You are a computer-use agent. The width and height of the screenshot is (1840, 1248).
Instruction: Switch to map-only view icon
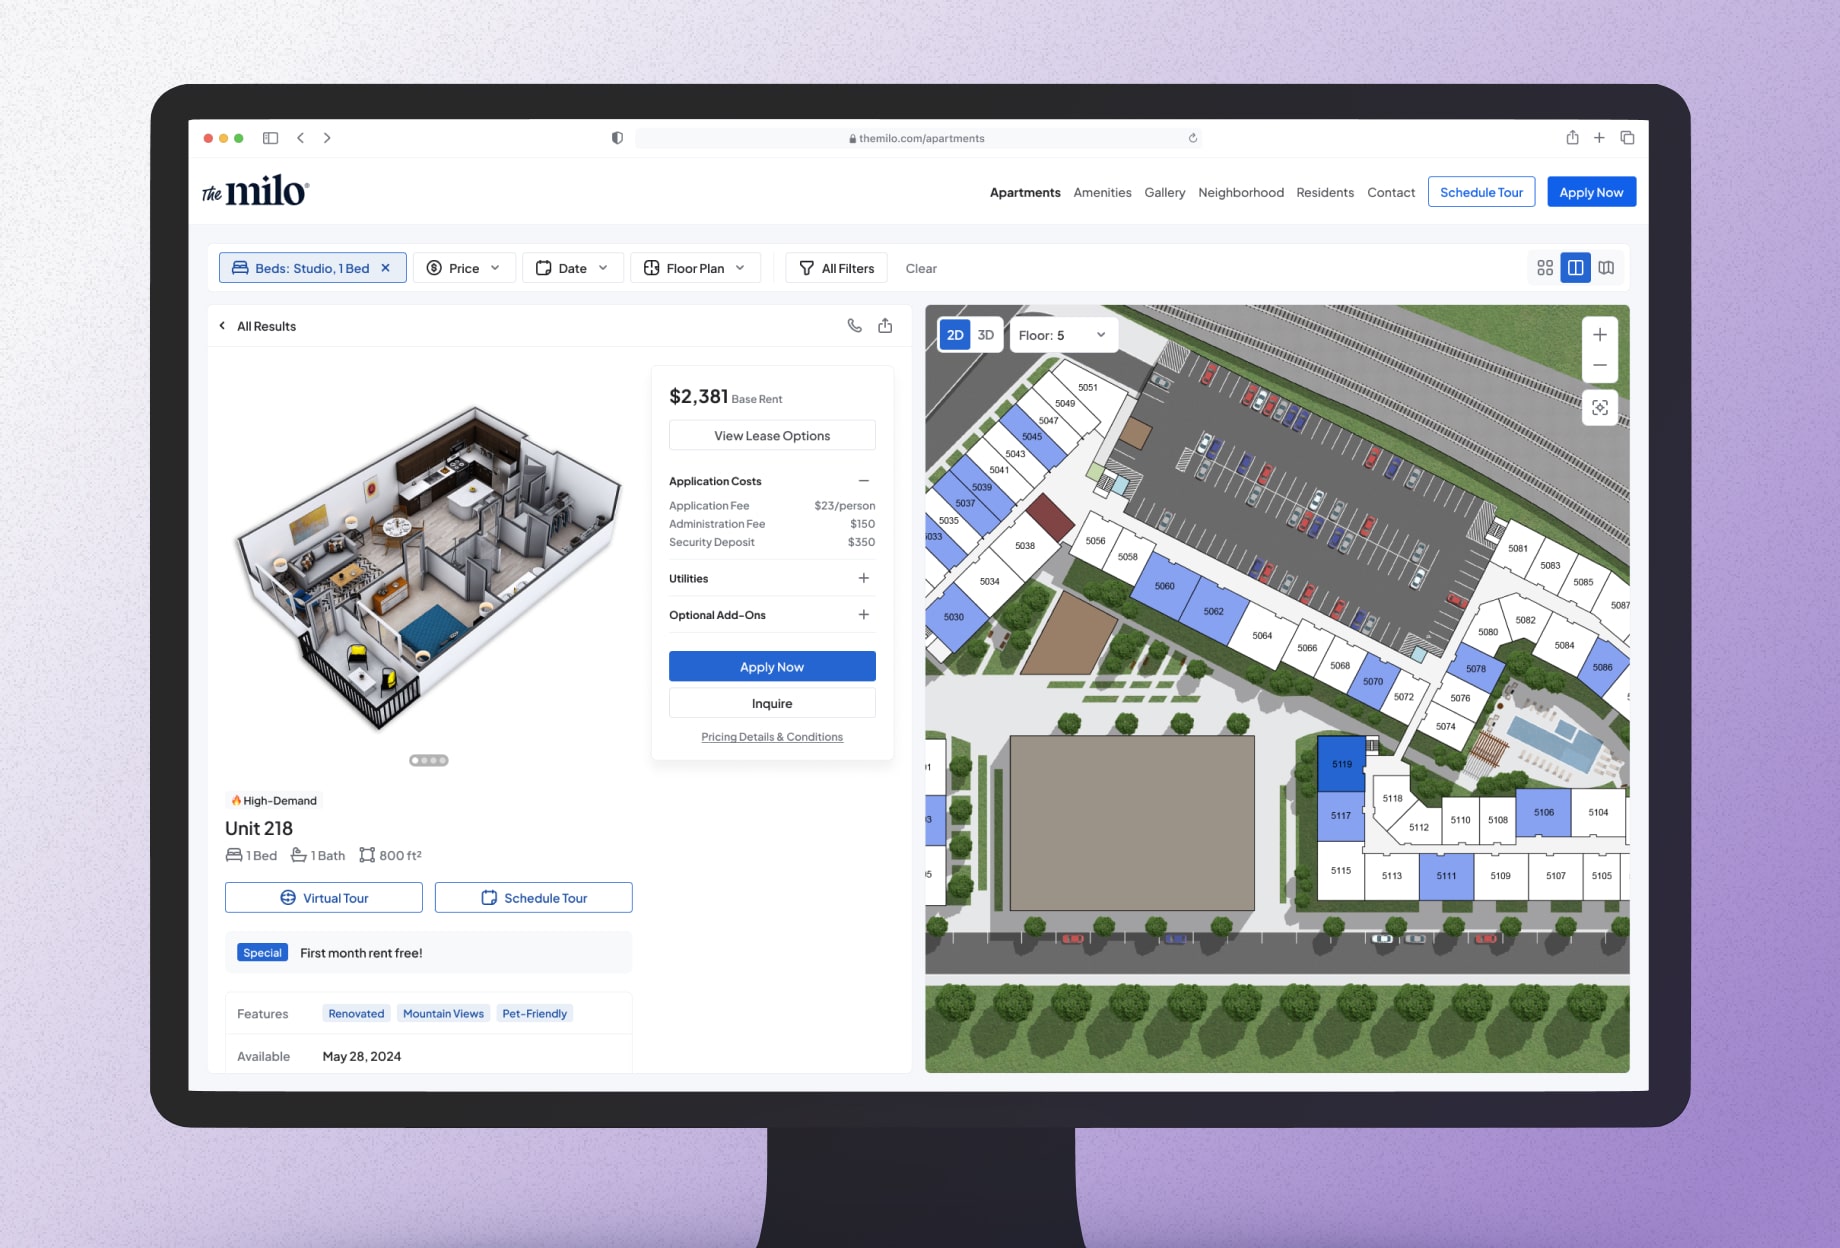(x=1606, y=268)
